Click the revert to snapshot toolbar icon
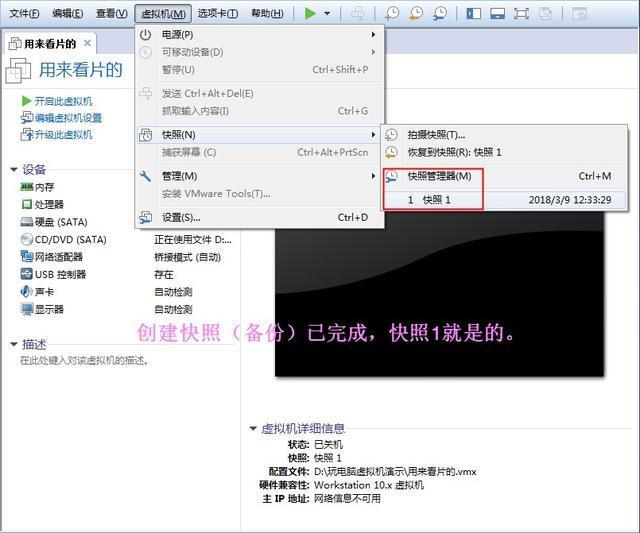The height and width of the screenshot is (533, 640). 416,13
